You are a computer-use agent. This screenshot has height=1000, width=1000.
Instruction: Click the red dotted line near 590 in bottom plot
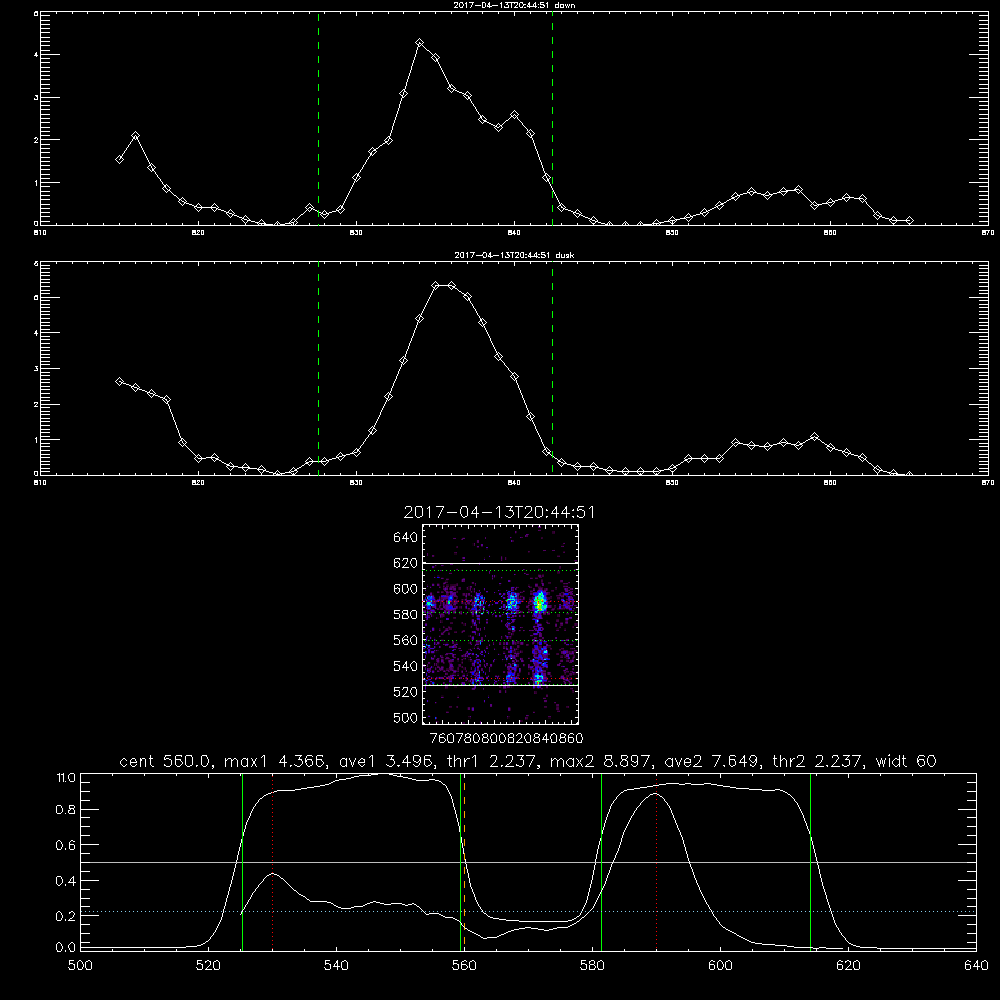(x=656, y=861)
